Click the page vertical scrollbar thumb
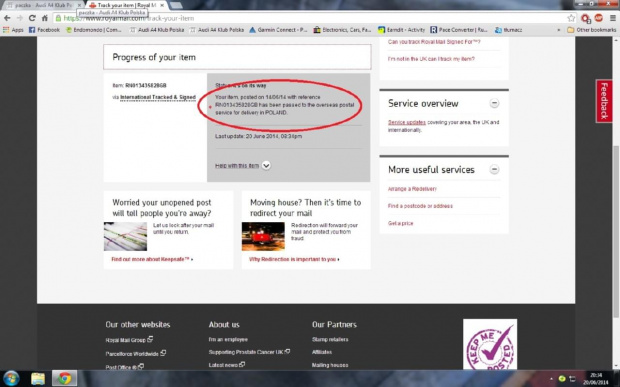The height and width of the screenshot is (387, 620). [616, 231]
